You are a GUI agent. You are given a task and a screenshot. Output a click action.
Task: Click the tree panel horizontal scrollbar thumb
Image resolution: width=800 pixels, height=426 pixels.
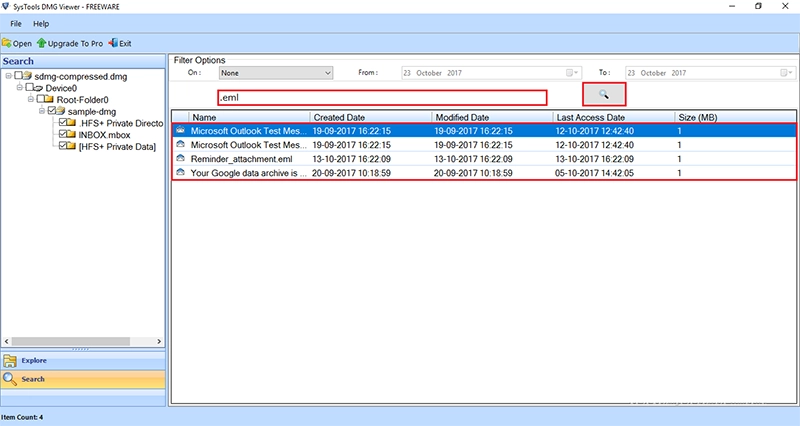coord(70,341)
